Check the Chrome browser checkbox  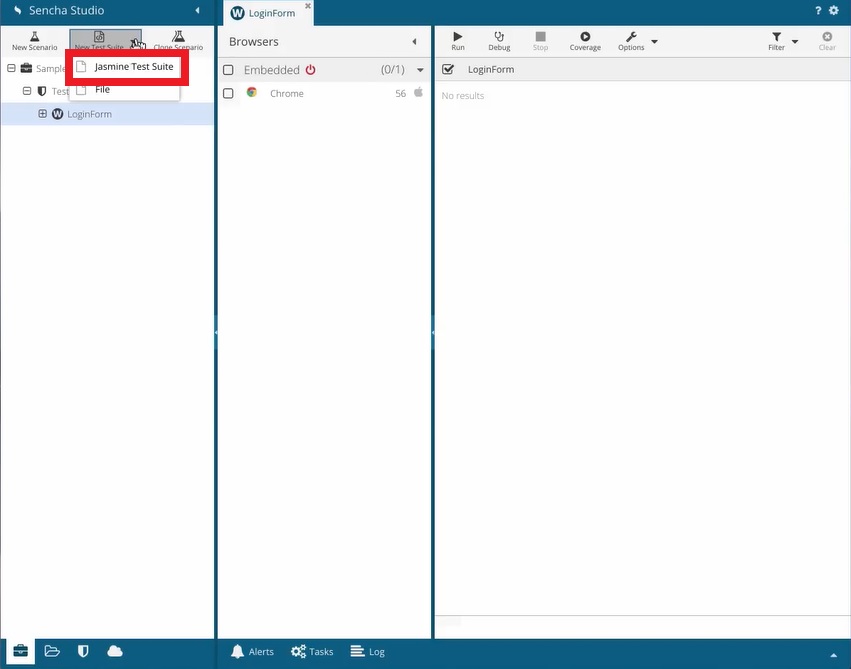[x=228, y=93]
